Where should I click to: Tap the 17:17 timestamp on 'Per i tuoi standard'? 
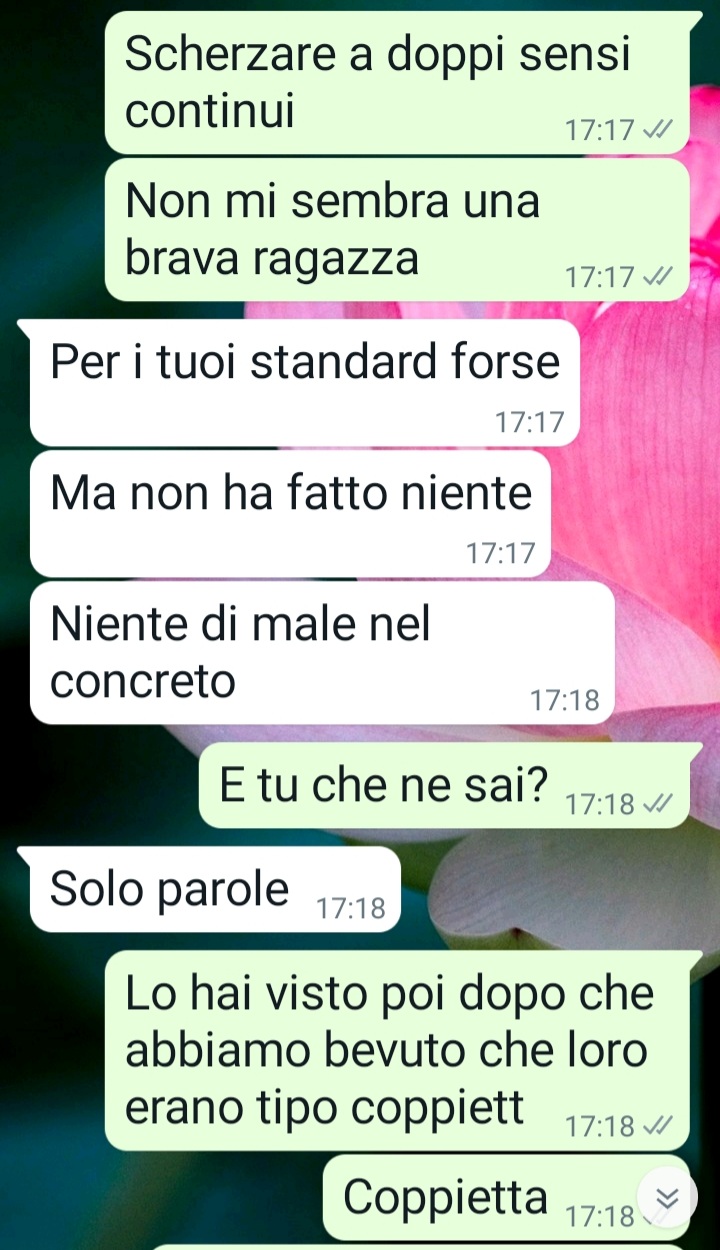coord(530,423)
